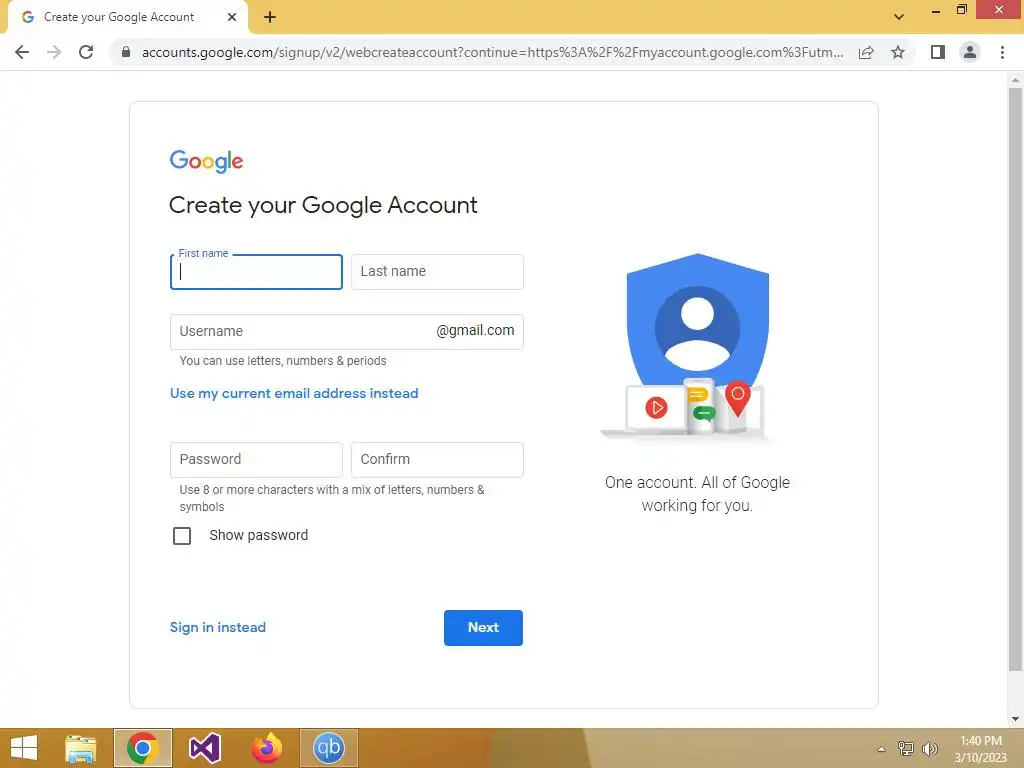
Task: Open the Chrome profile avatar icon
Action: pos(970,52)
